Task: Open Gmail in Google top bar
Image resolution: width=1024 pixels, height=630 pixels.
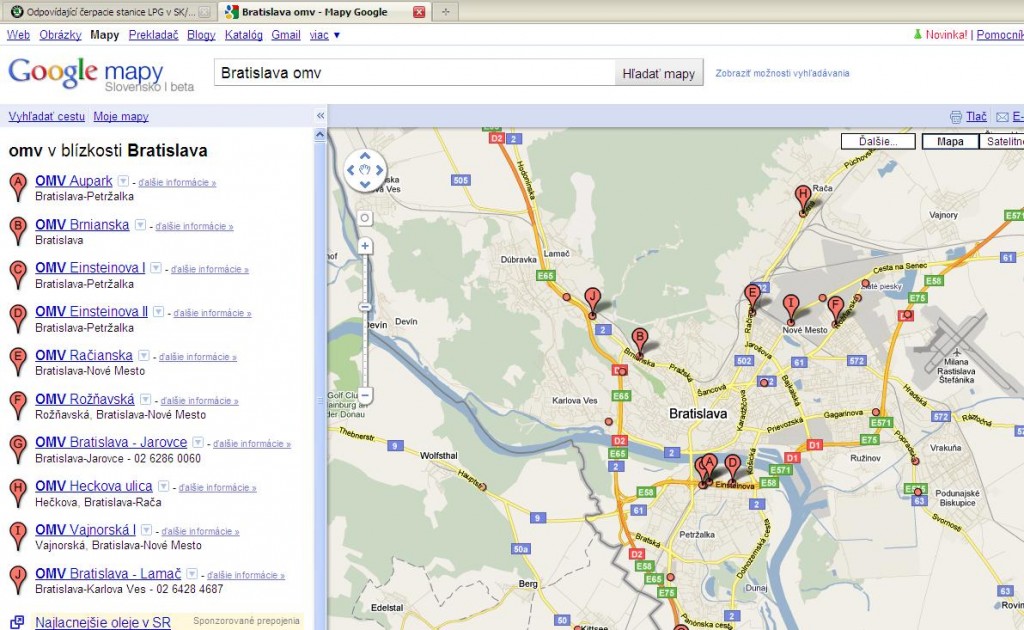Action: (x=285, y=35)
